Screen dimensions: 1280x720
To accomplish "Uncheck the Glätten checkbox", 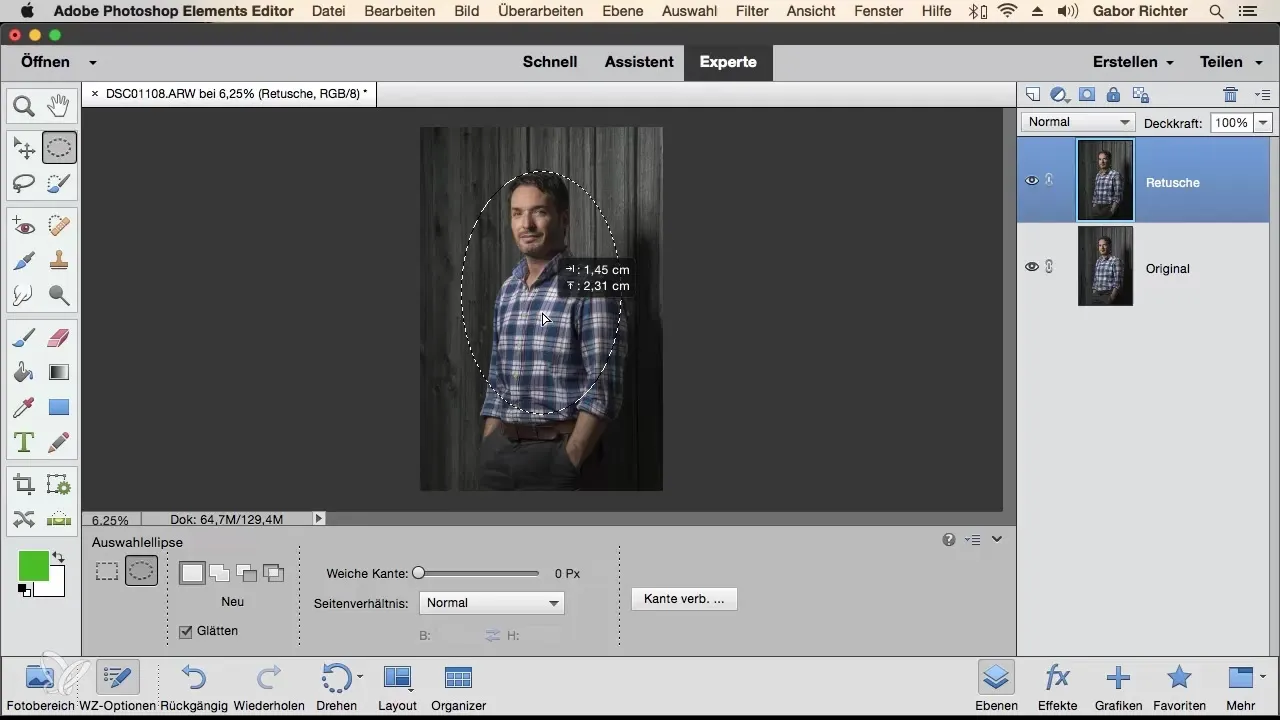I will pos(185,631).
